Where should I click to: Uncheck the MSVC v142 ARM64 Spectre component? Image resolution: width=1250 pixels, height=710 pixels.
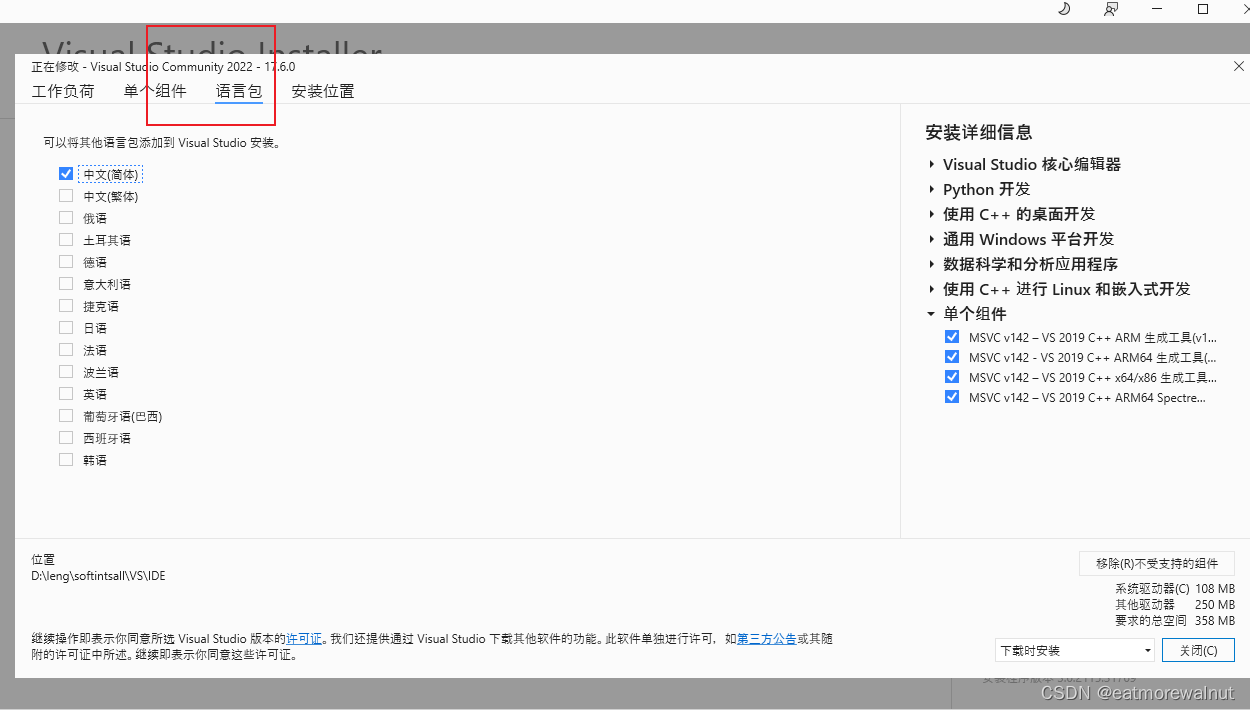[951, 397]
